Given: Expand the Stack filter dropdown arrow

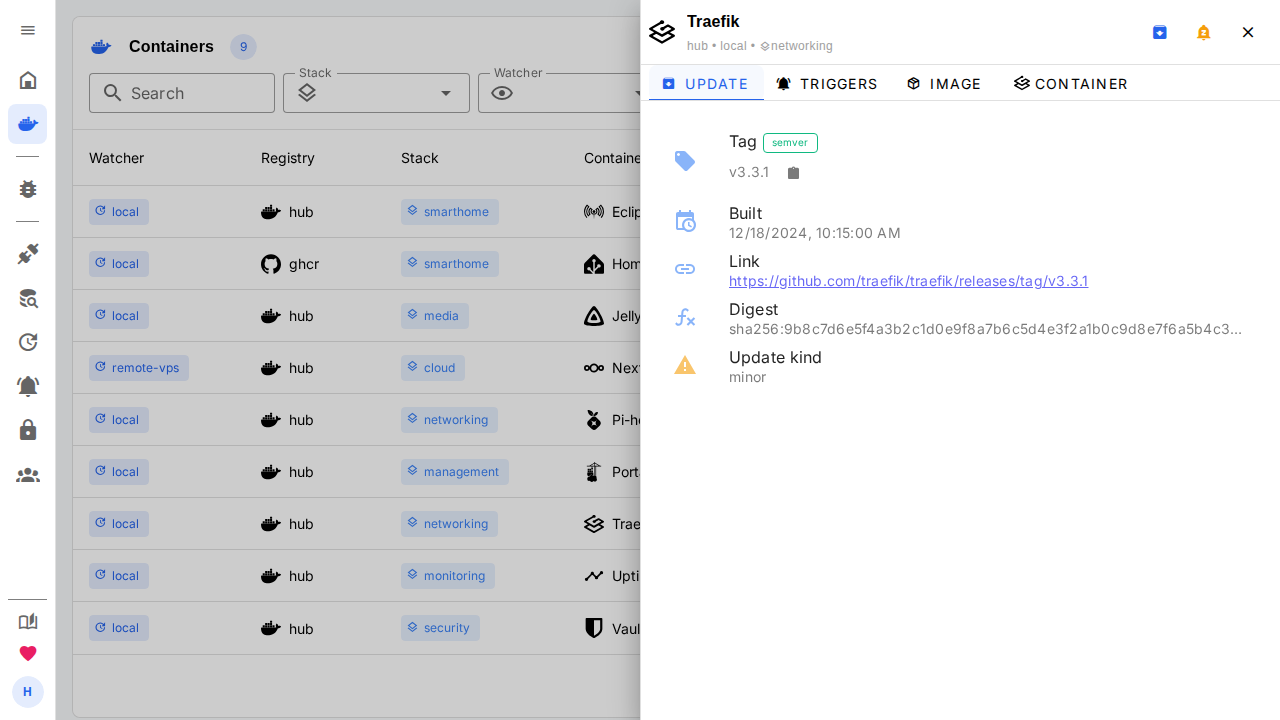Looking at the screenshot, I should [446, 93].
